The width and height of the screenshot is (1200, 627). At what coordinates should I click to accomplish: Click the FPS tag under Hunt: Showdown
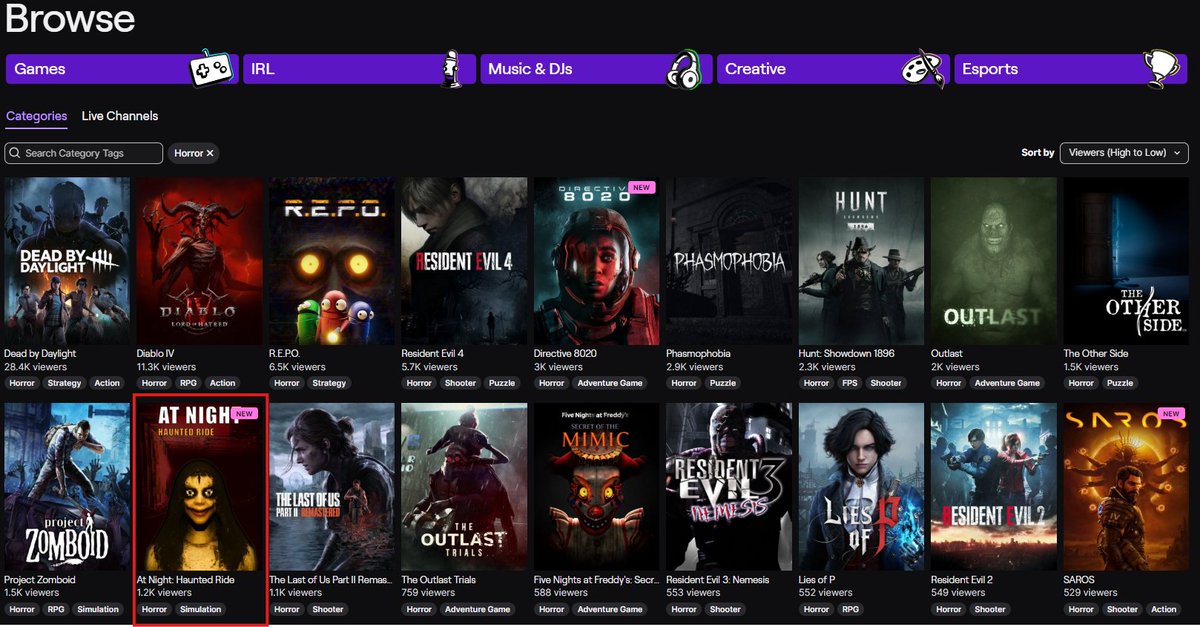pyautogui.click(x=850, y=383)
